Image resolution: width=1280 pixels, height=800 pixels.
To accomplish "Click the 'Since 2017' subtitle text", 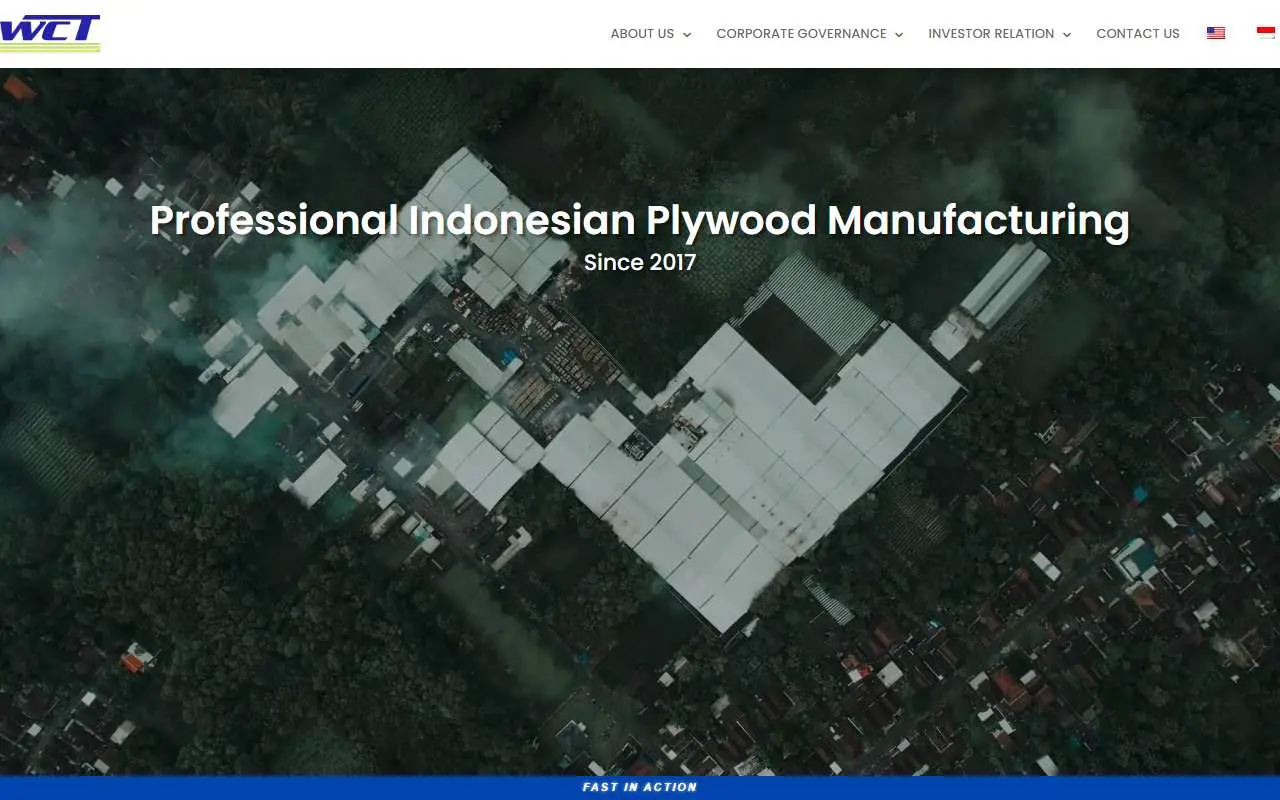I will 640,262.
